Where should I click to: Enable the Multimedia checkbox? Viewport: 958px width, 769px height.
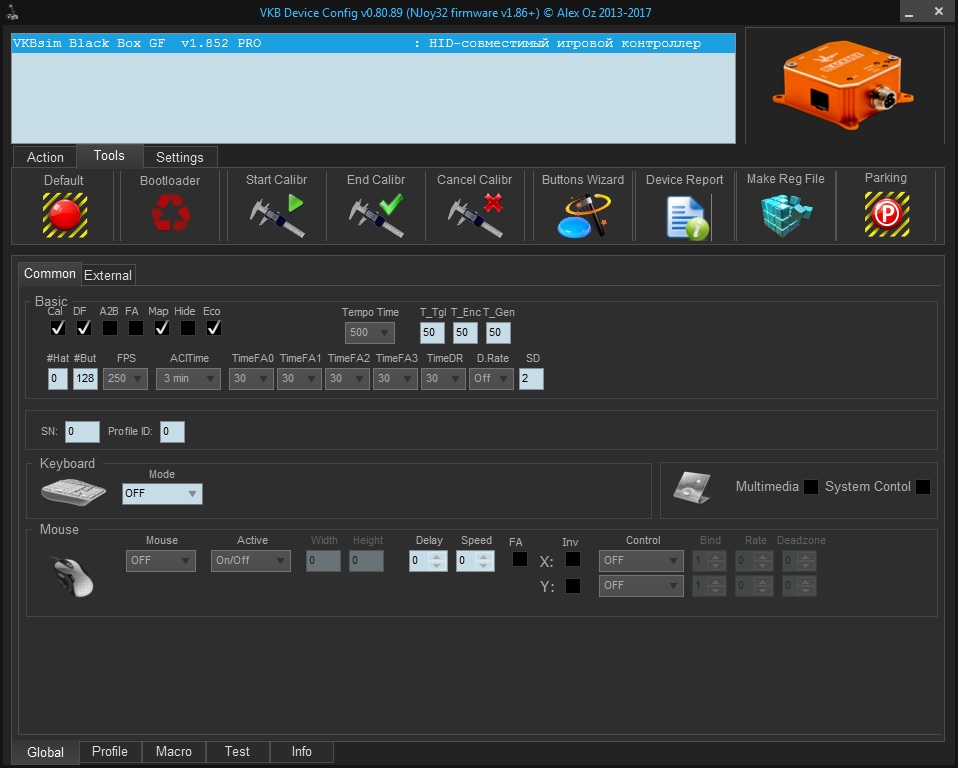810,487
